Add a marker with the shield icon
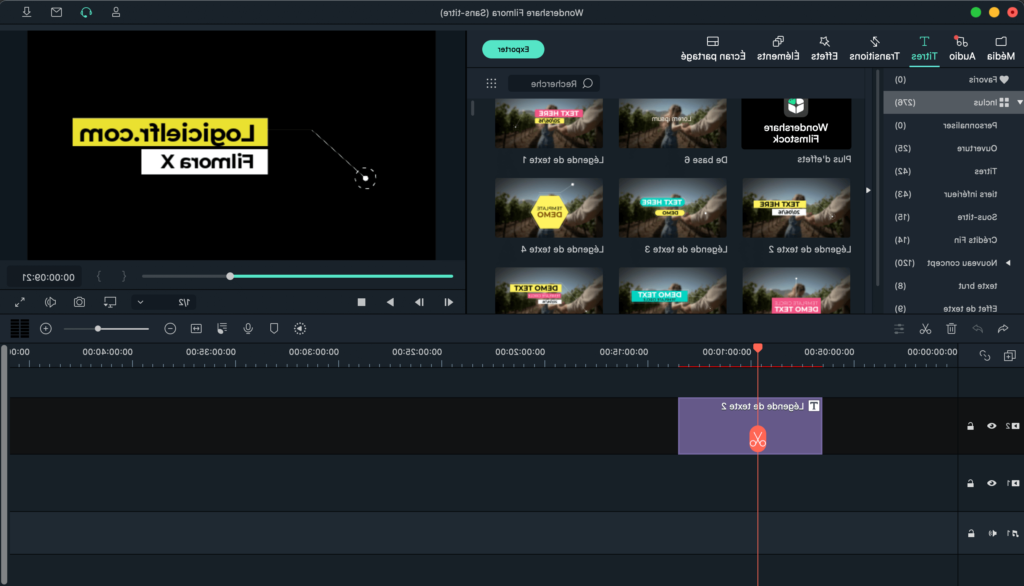Viewport: 1024px width, 586px height. click(274, 329)
